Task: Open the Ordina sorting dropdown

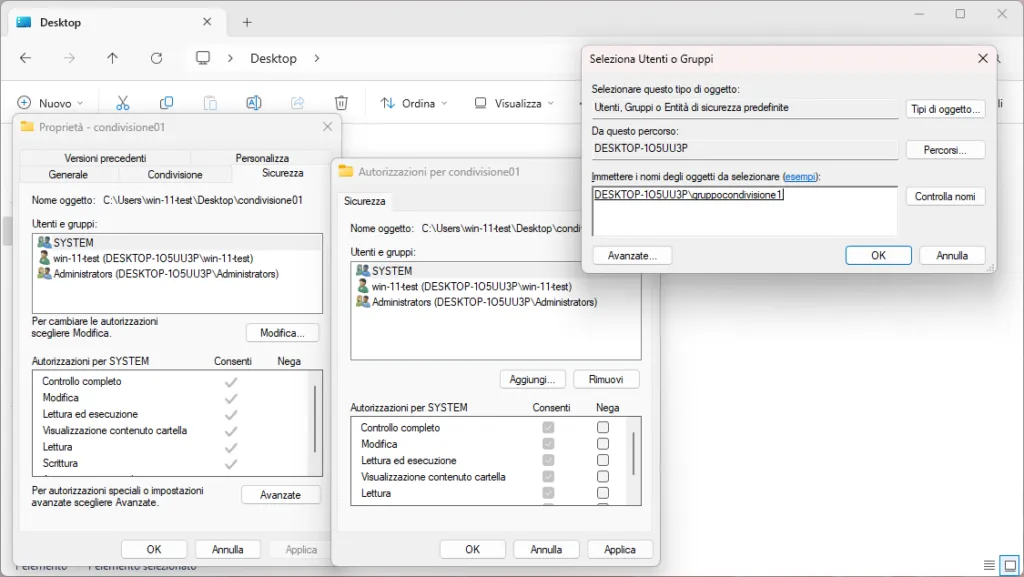Action: click(413, 102)
